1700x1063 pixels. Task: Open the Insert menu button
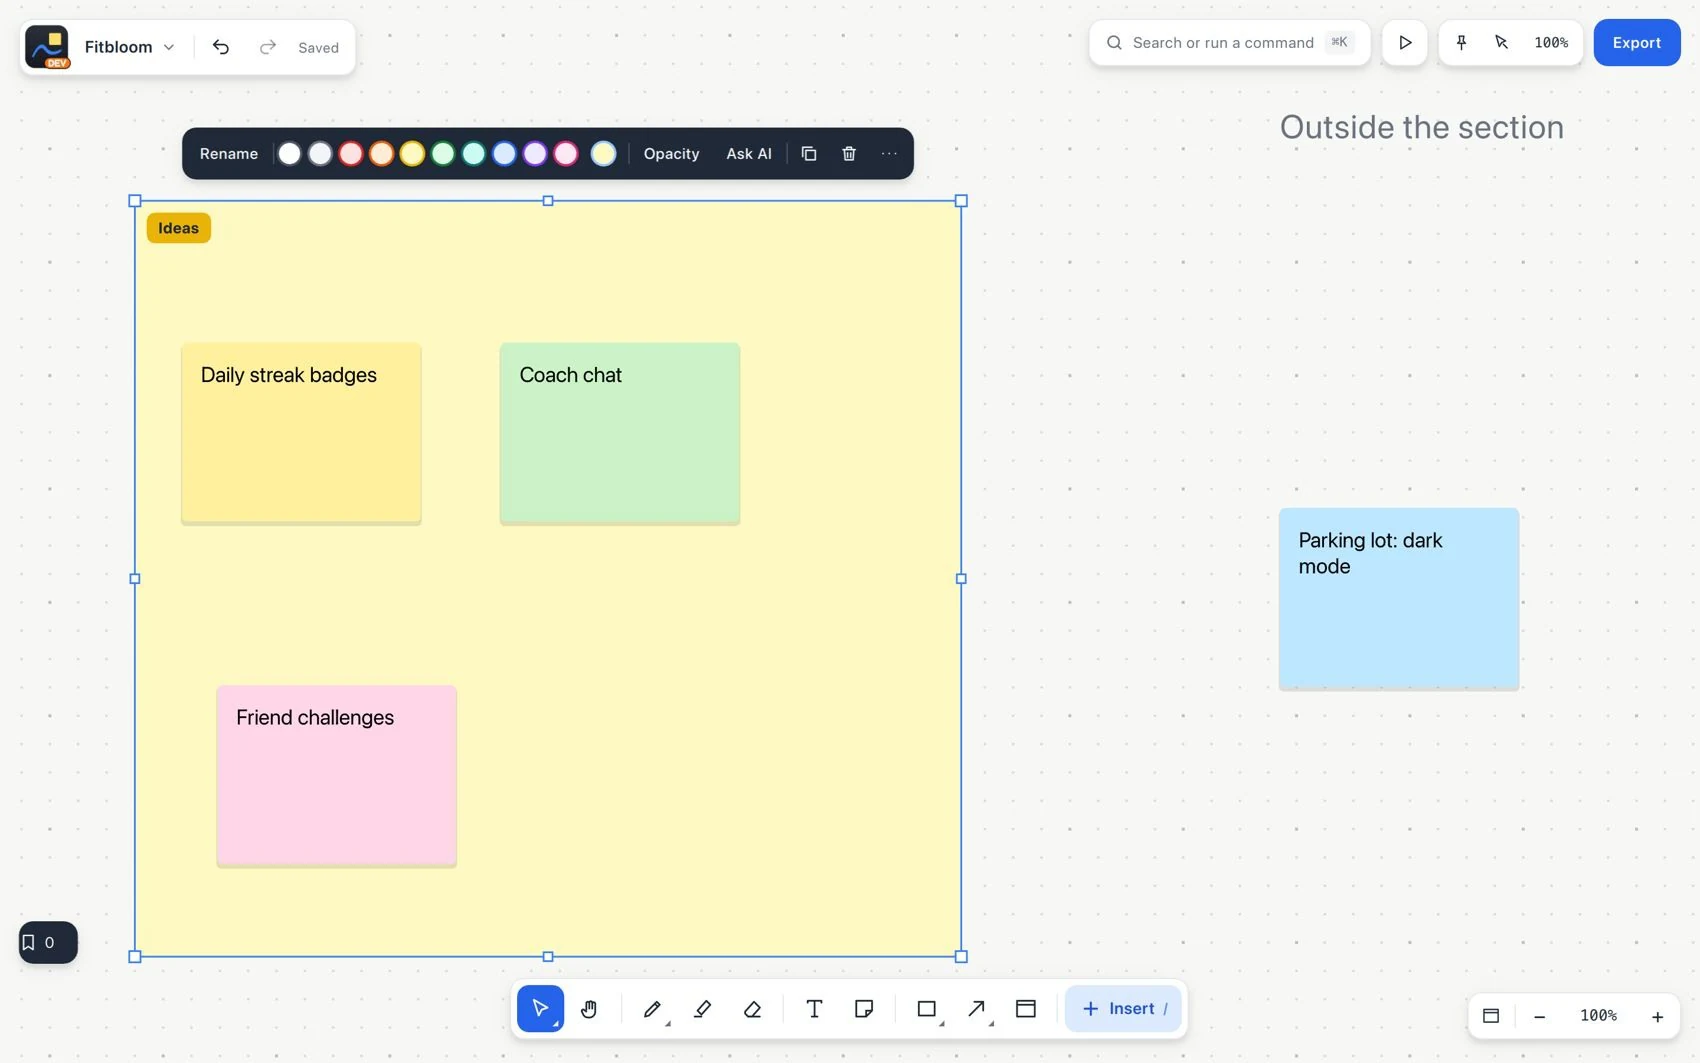[1123, 1008]
